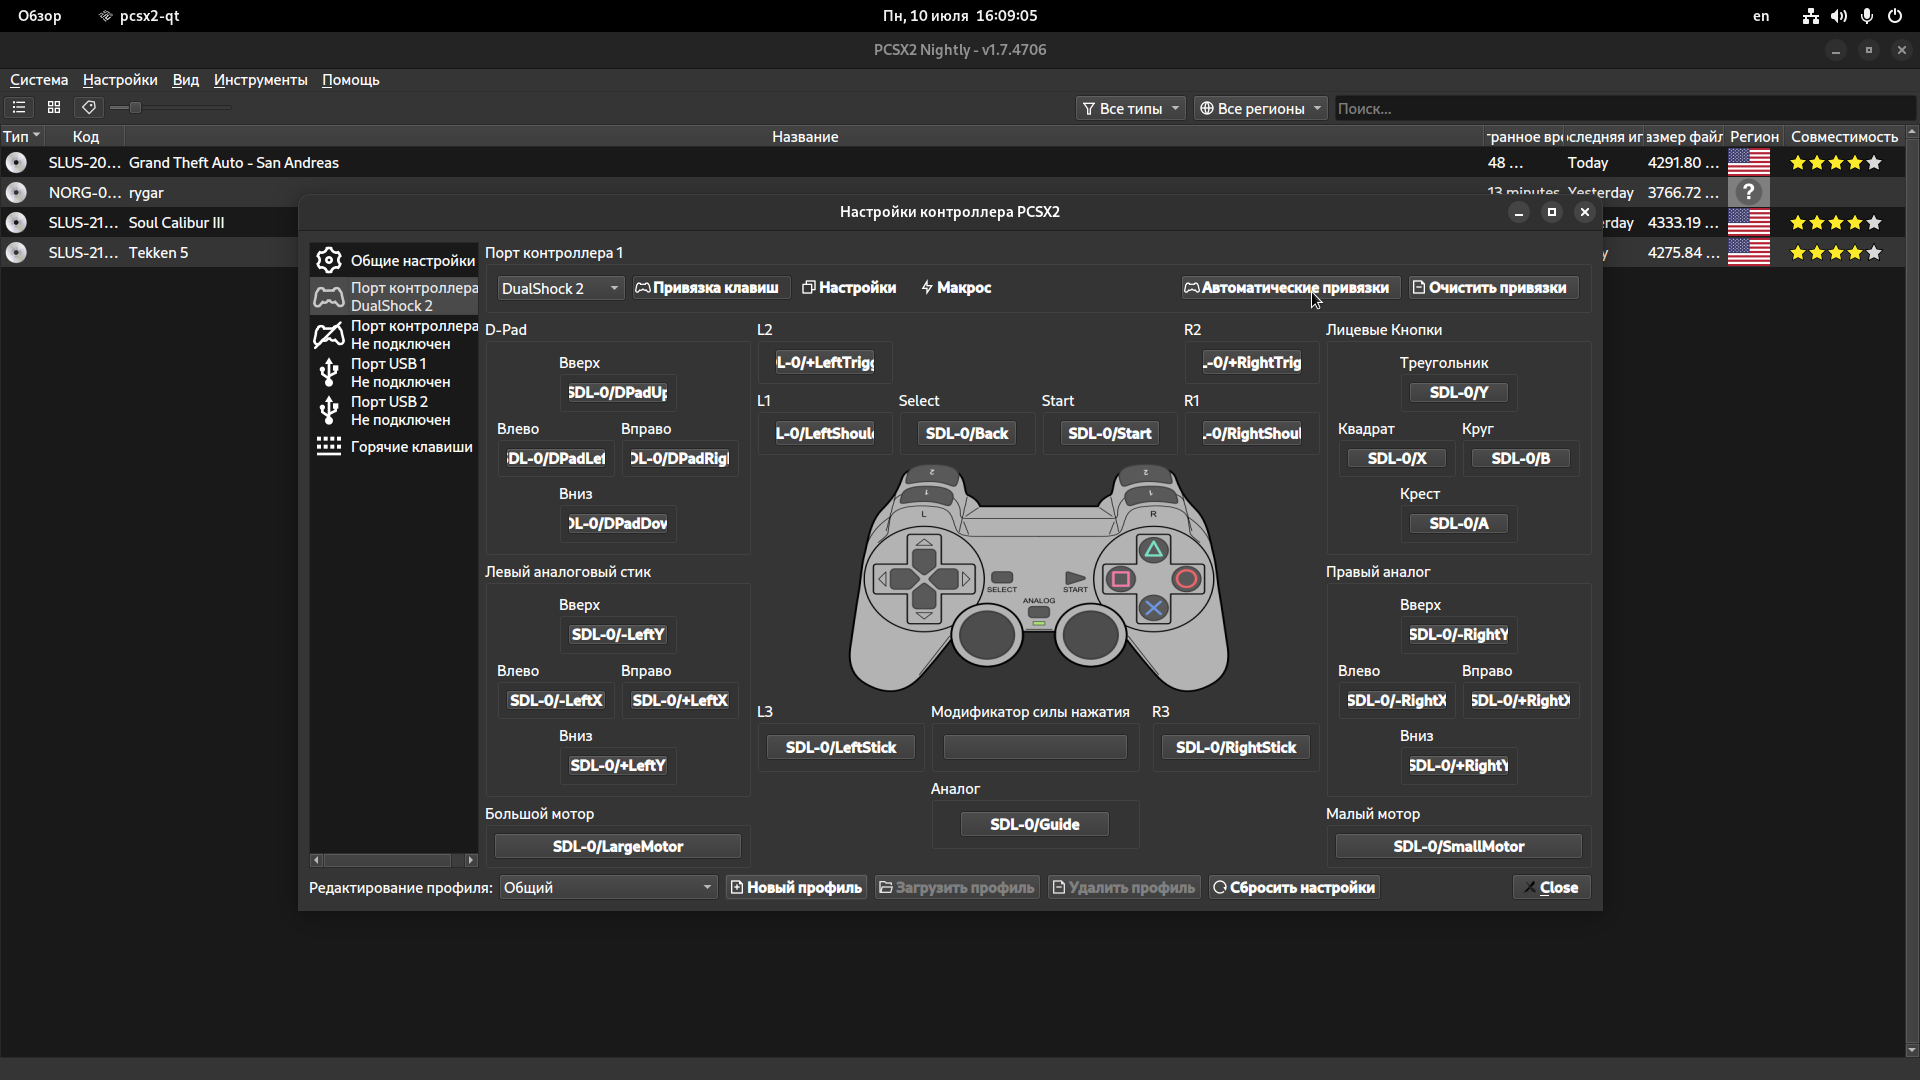Rebind Крест button SDL-0/A

1458,523
